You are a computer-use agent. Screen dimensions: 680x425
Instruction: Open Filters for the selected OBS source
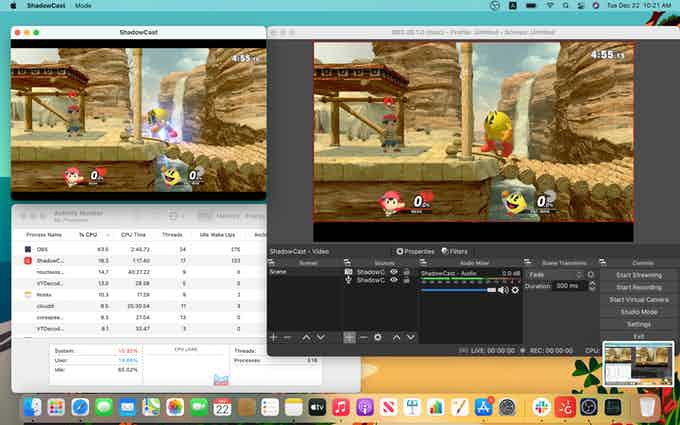pyautogui.click(x=454, y=252)
